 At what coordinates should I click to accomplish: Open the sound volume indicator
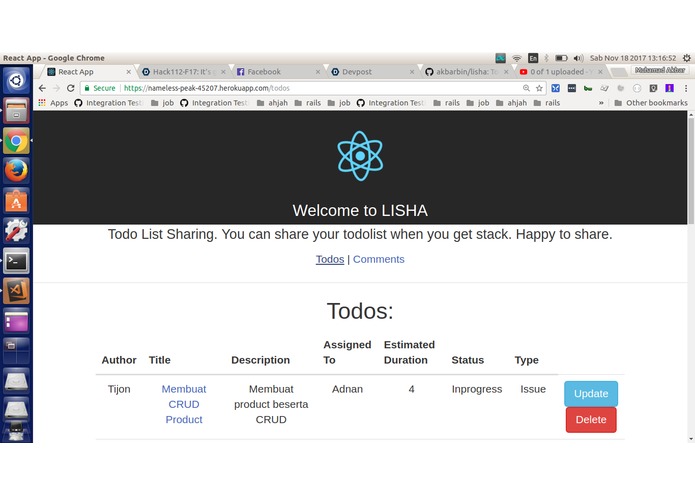[578, 58]
